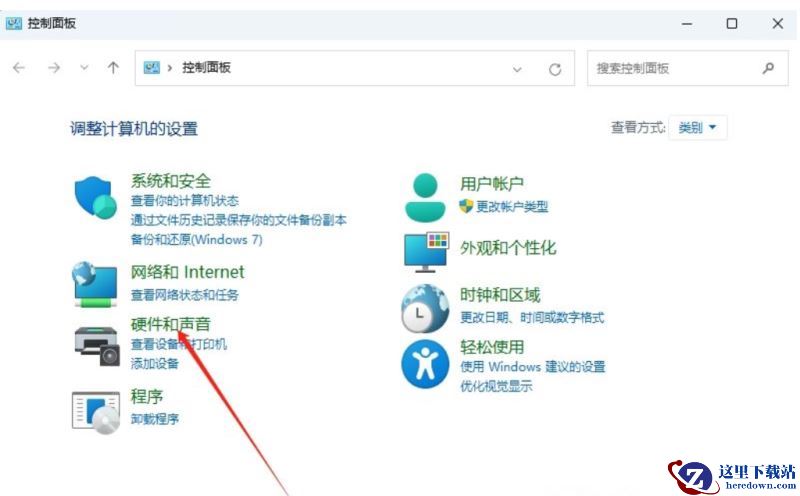
Task: Open 查看你的计算机状态 link
Action: 185,201
